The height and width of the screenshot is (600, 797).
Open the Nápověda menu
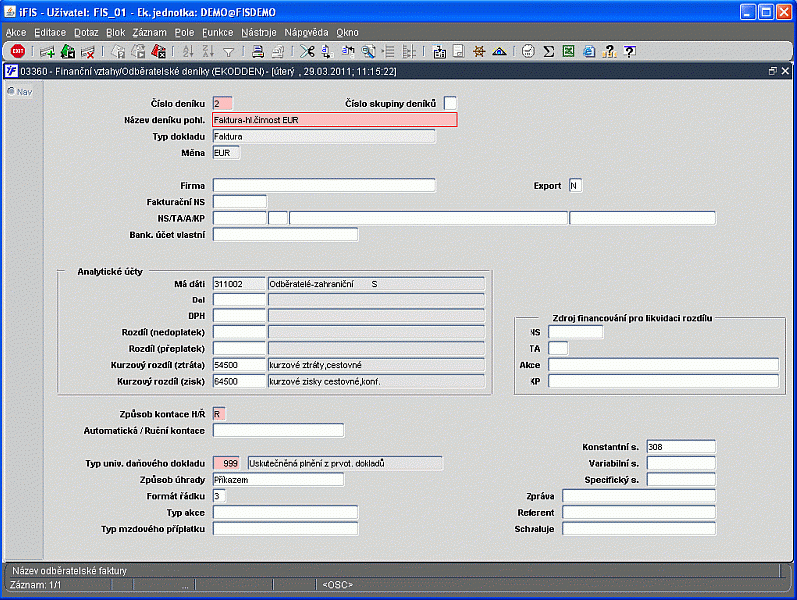[x=306, y=33]
